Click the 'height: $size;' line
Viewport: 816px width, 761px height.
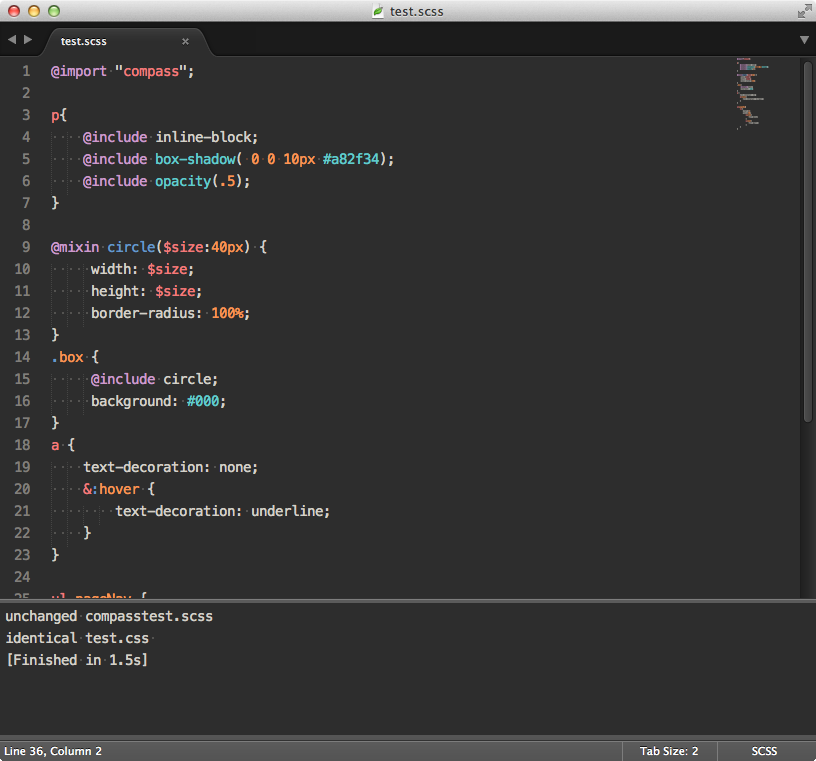146,291
